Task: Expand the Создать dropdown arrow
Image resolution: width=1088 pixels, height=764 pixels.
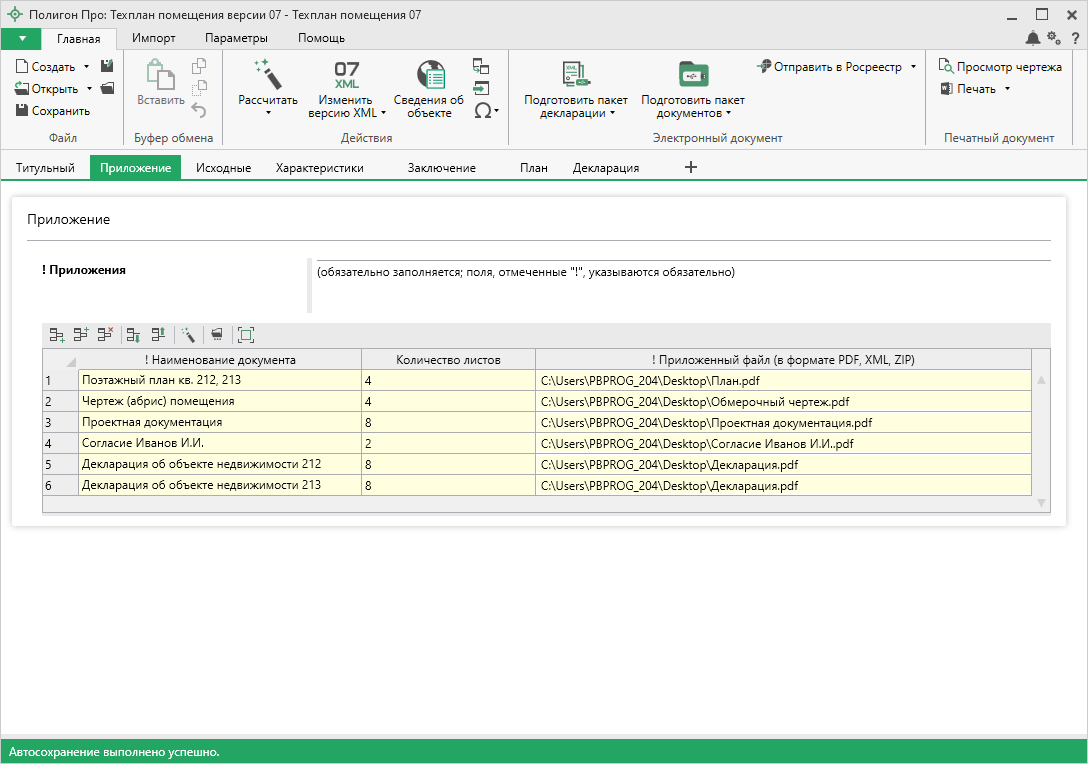Action: 87,67
